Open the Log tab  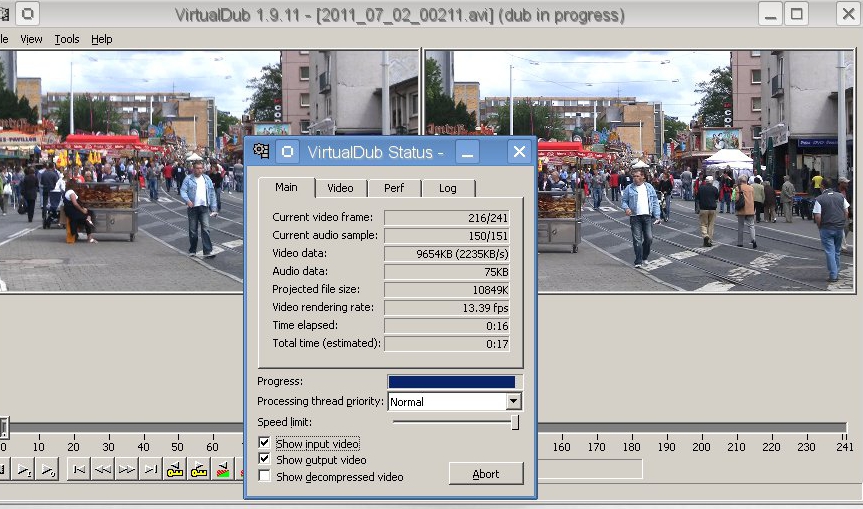pos(447,188)
